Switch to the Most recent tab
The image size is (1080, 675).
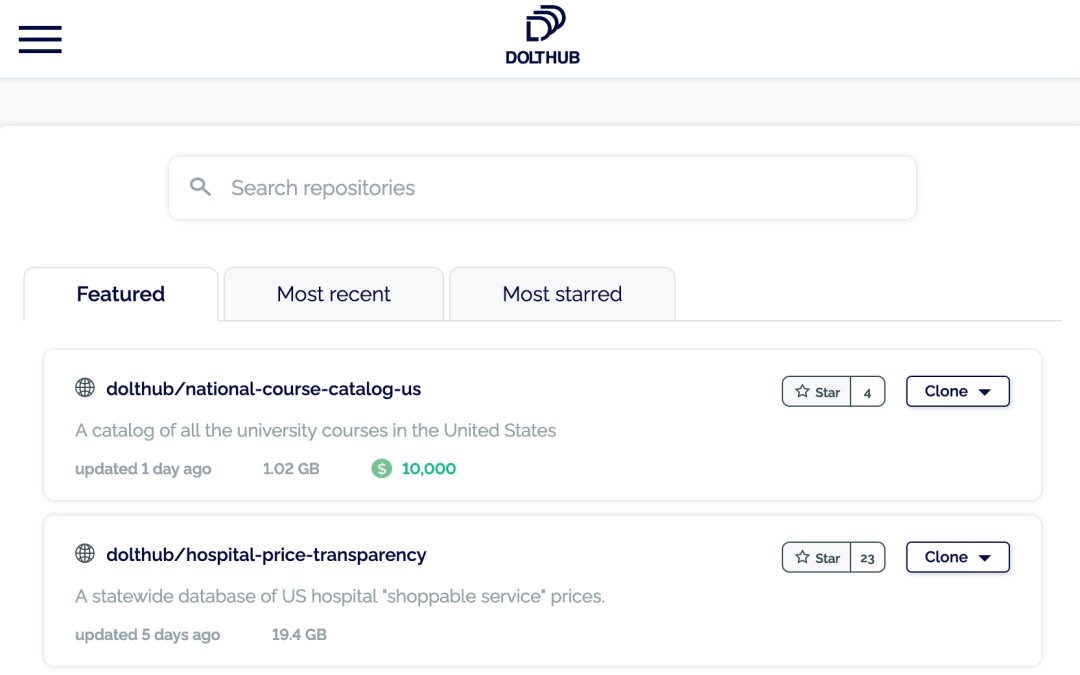click(x=334, y=294)
